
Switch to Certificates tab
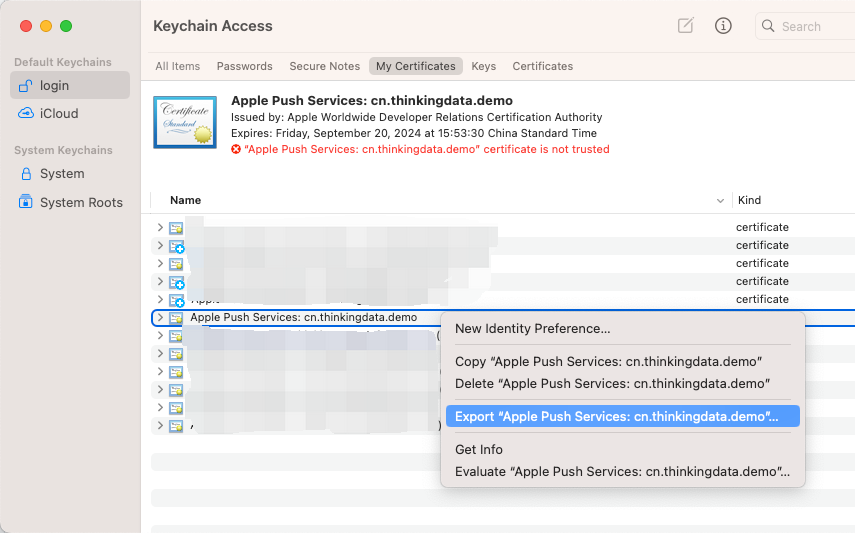[543, 66]
